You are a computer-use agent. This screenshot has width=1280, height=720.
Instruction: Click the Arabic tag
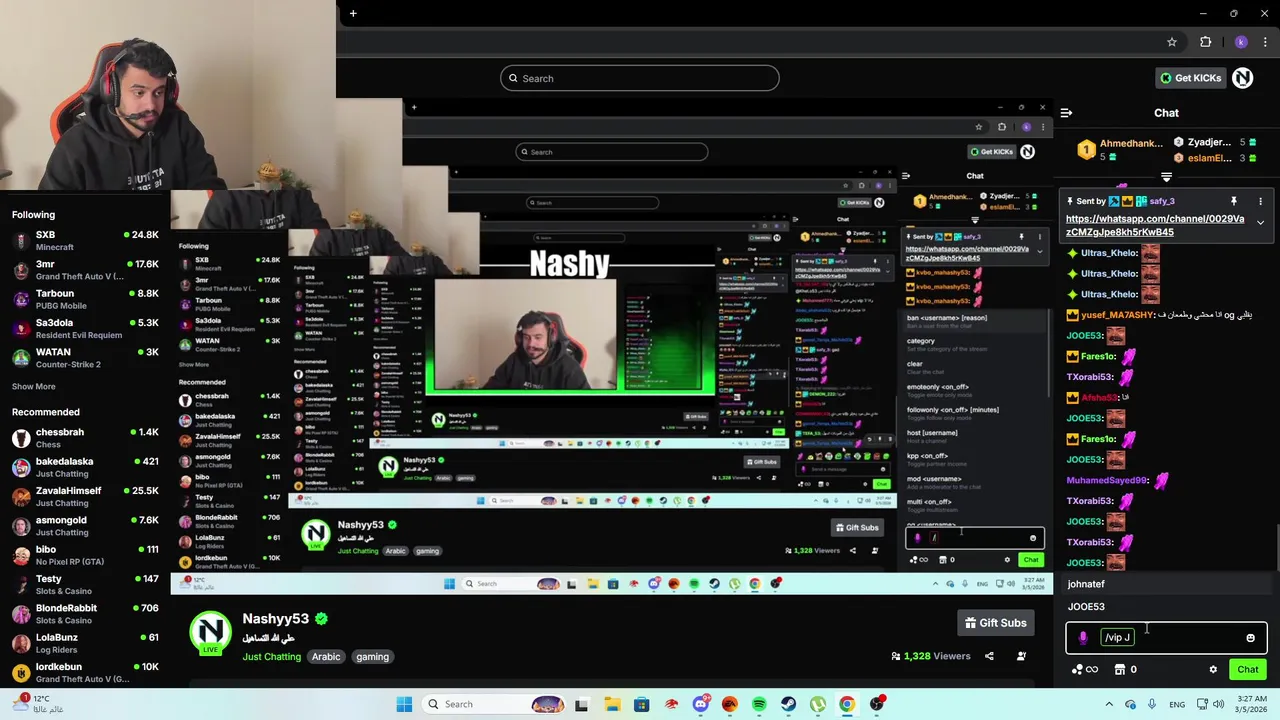coord(326,657)
